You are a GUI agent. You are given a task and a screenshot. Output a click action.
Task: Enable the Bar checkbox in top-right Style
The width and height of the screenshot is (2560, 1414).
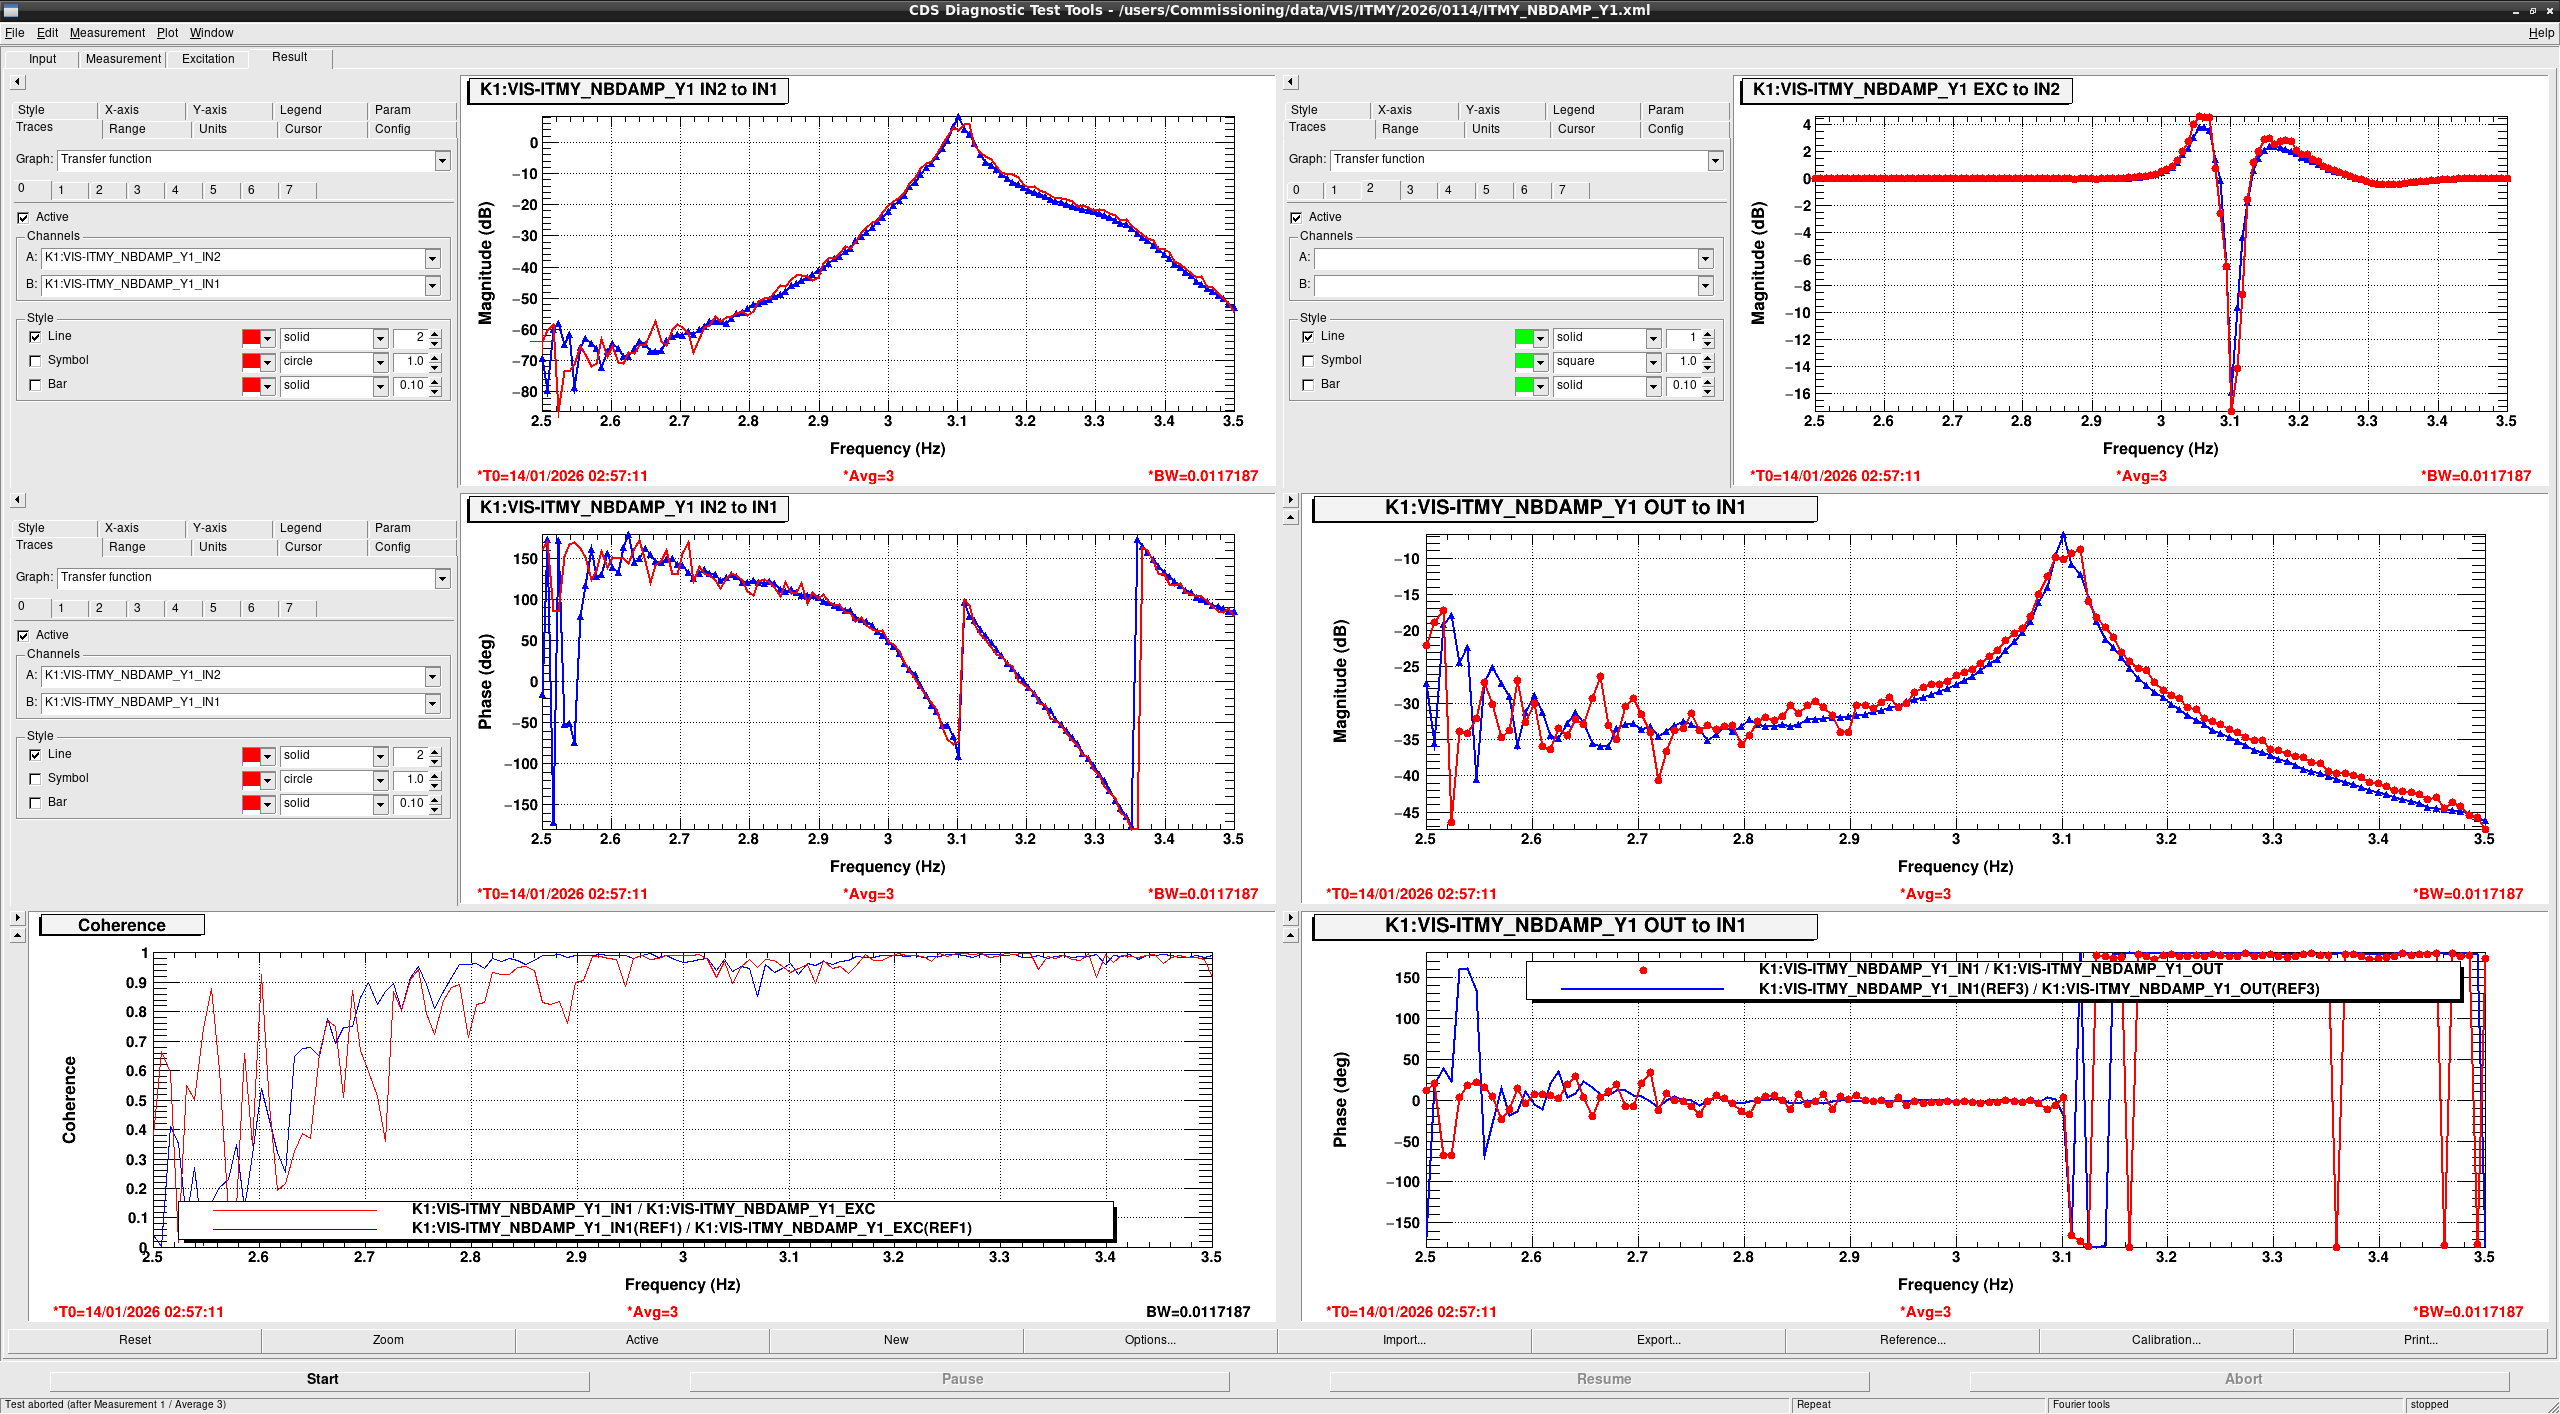tap(1308, 385)
